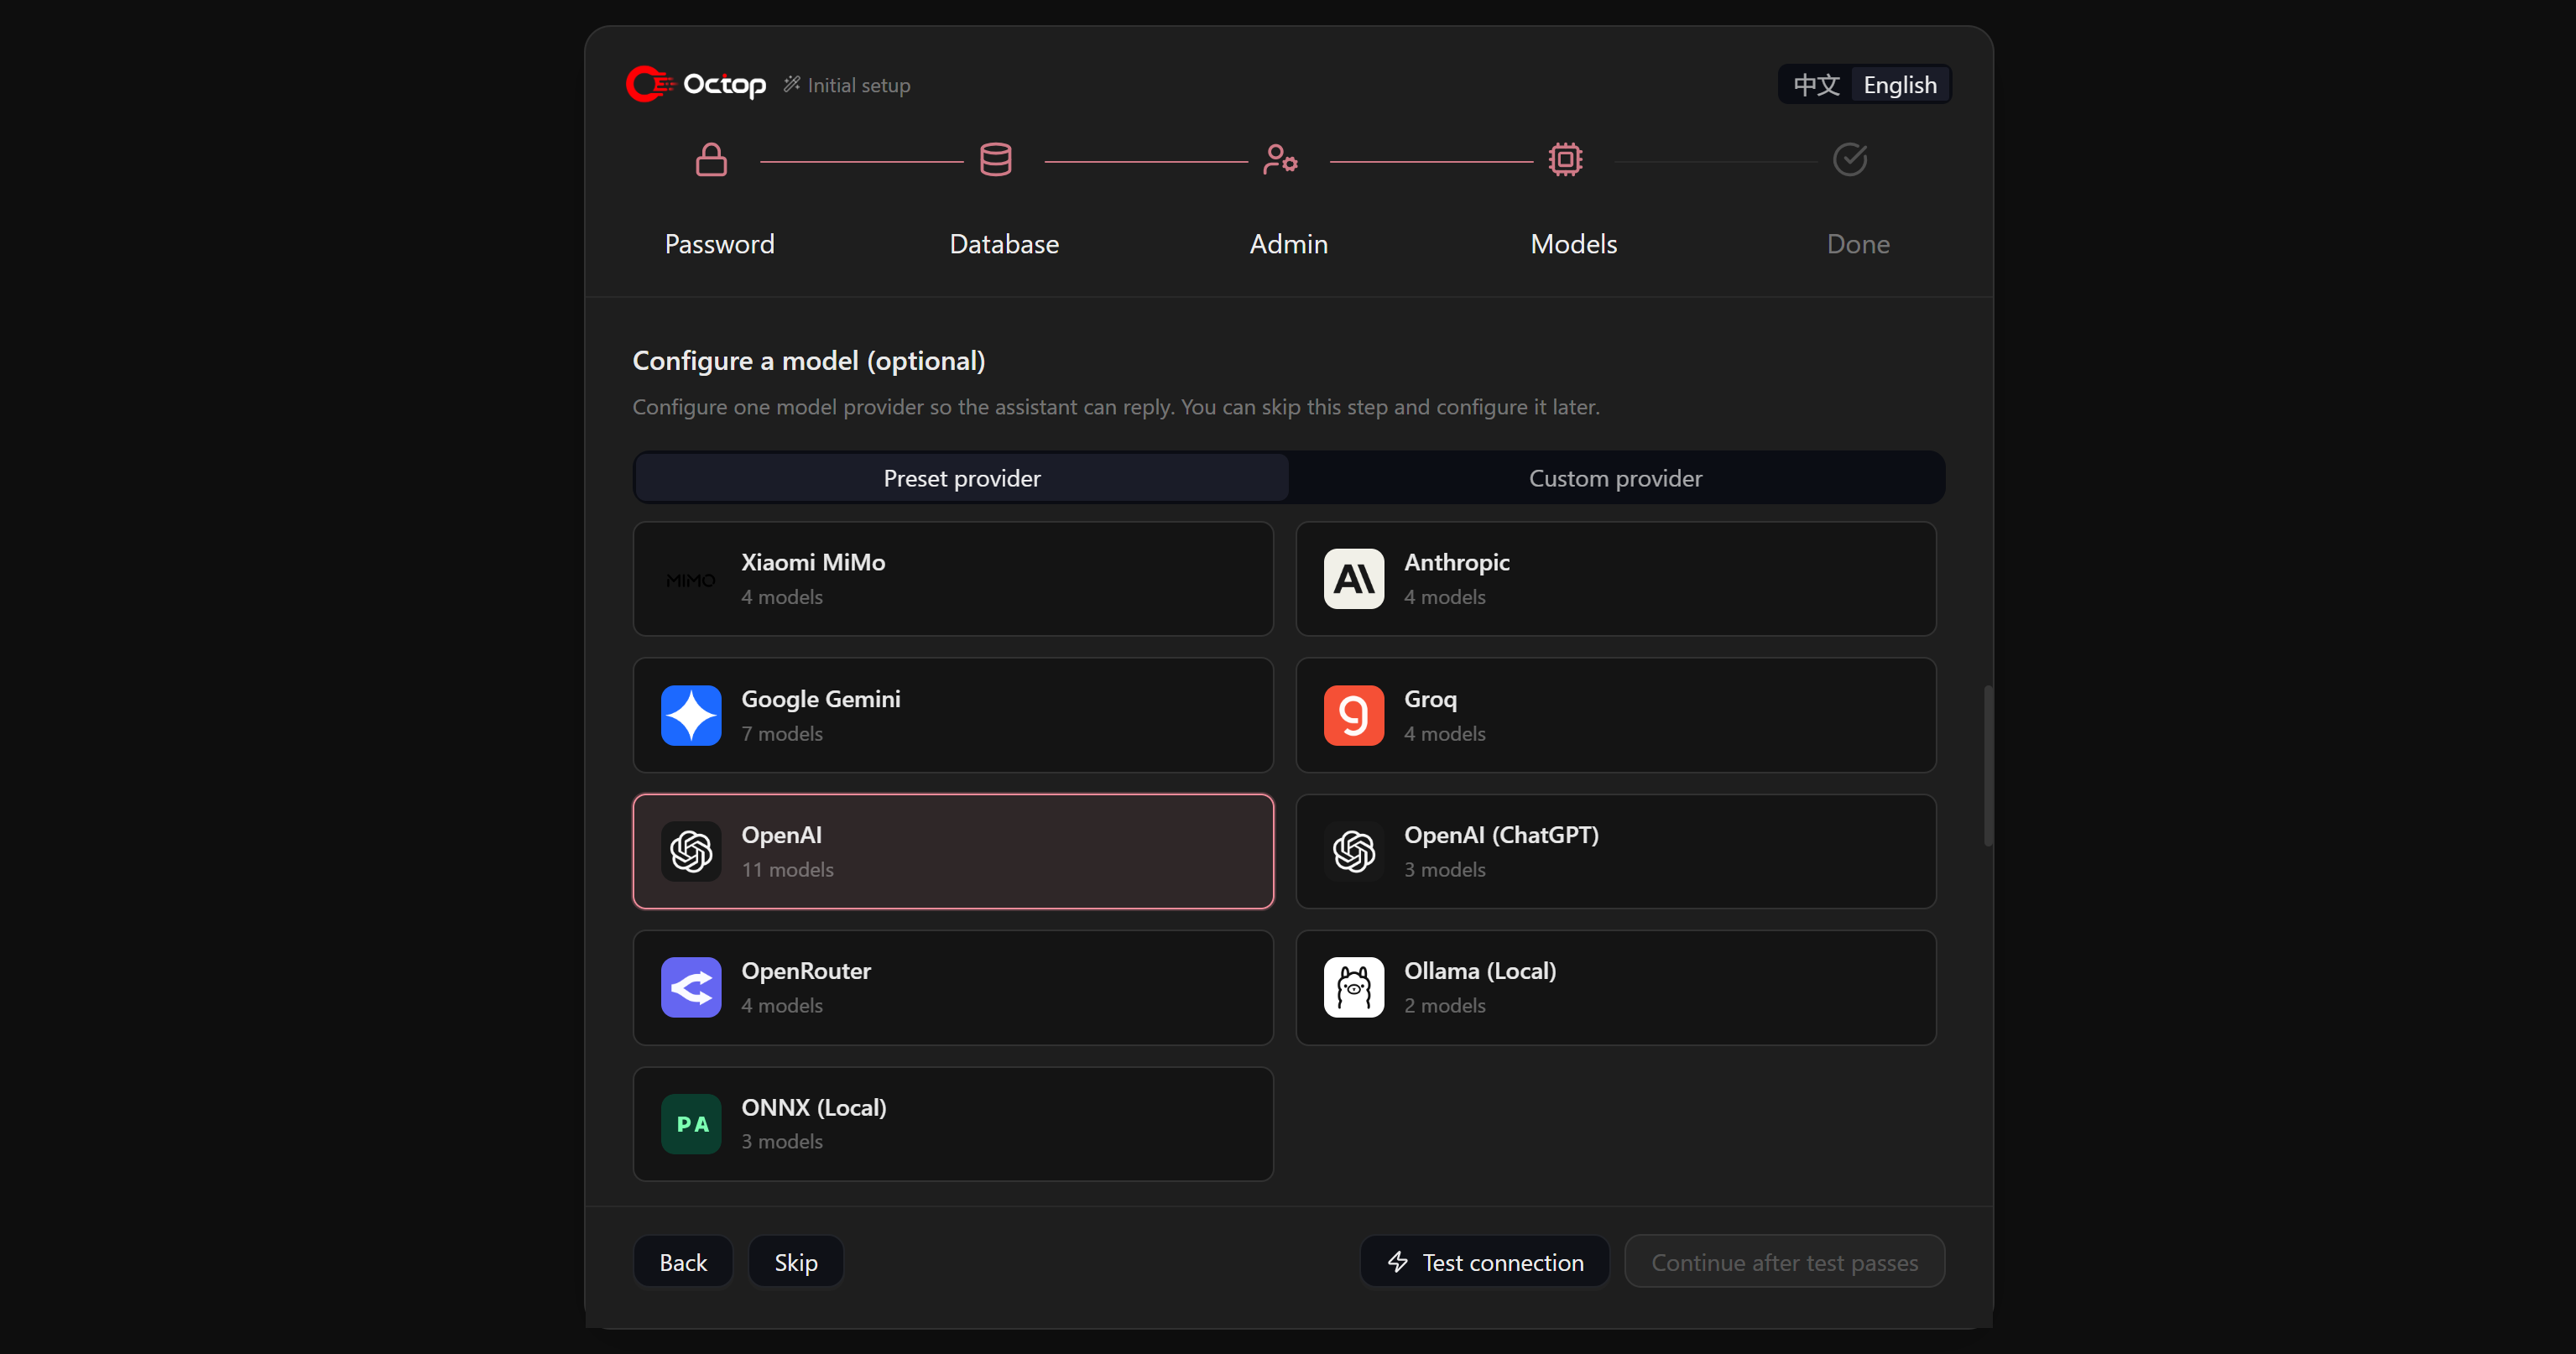
Task: Click the OpenAI 11 models logo icon
Action: [x=691, y=852]
